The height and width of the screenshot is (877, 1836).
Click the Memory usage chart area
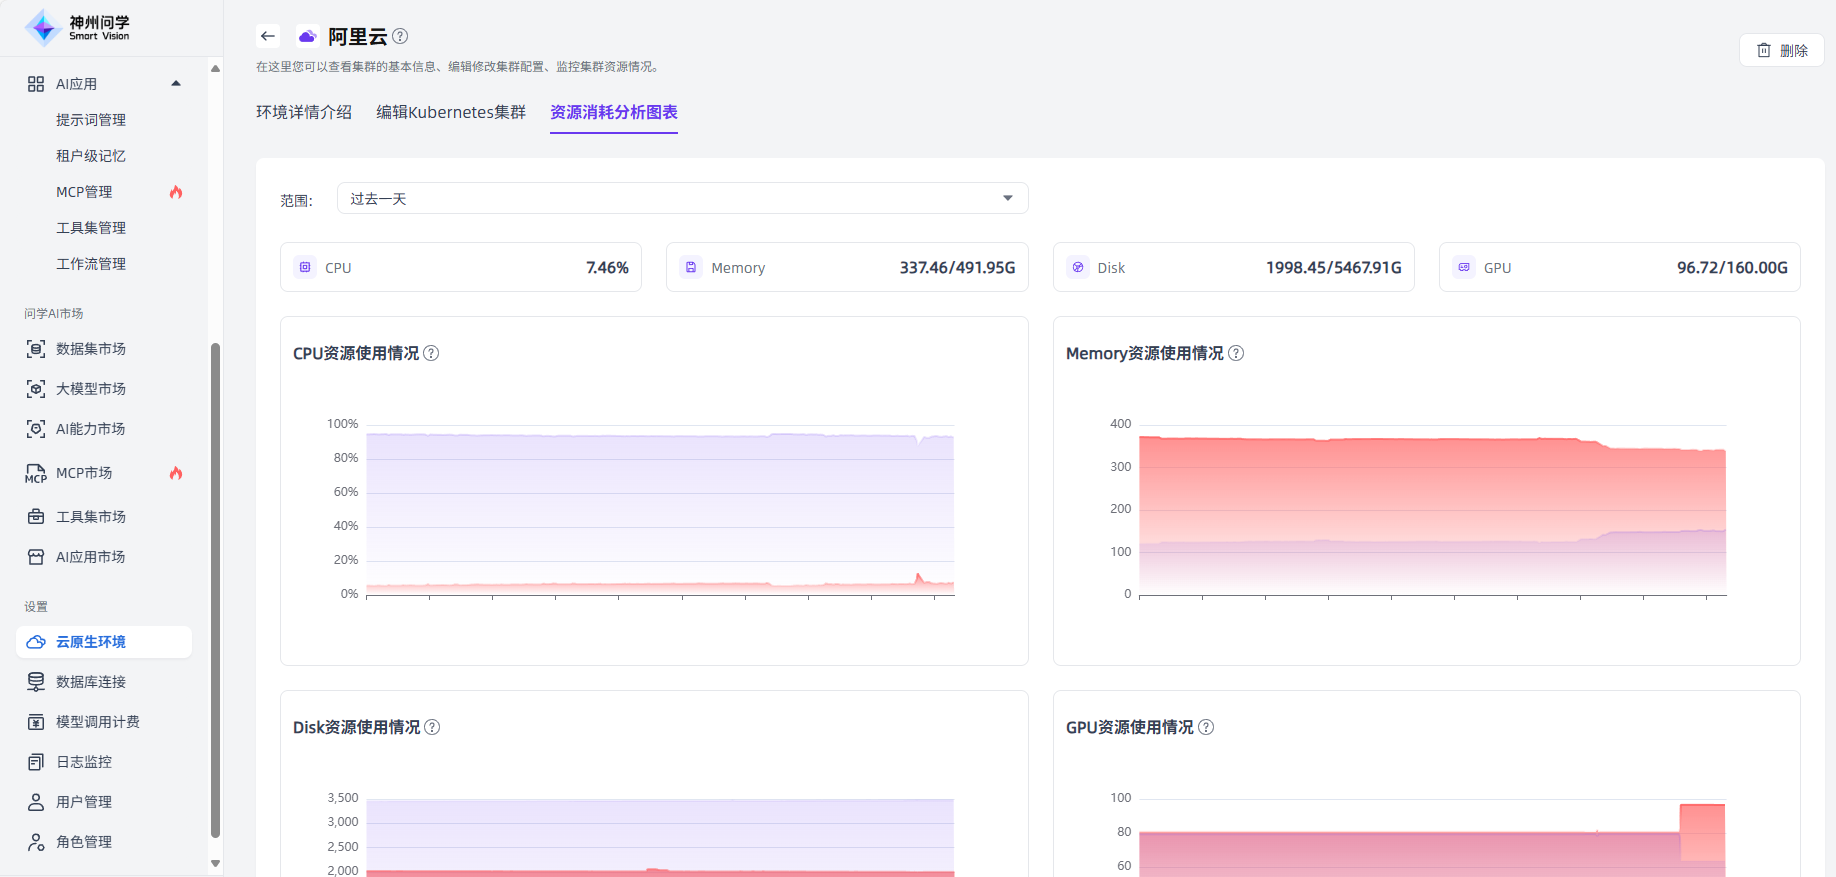tap(1433, 510)
